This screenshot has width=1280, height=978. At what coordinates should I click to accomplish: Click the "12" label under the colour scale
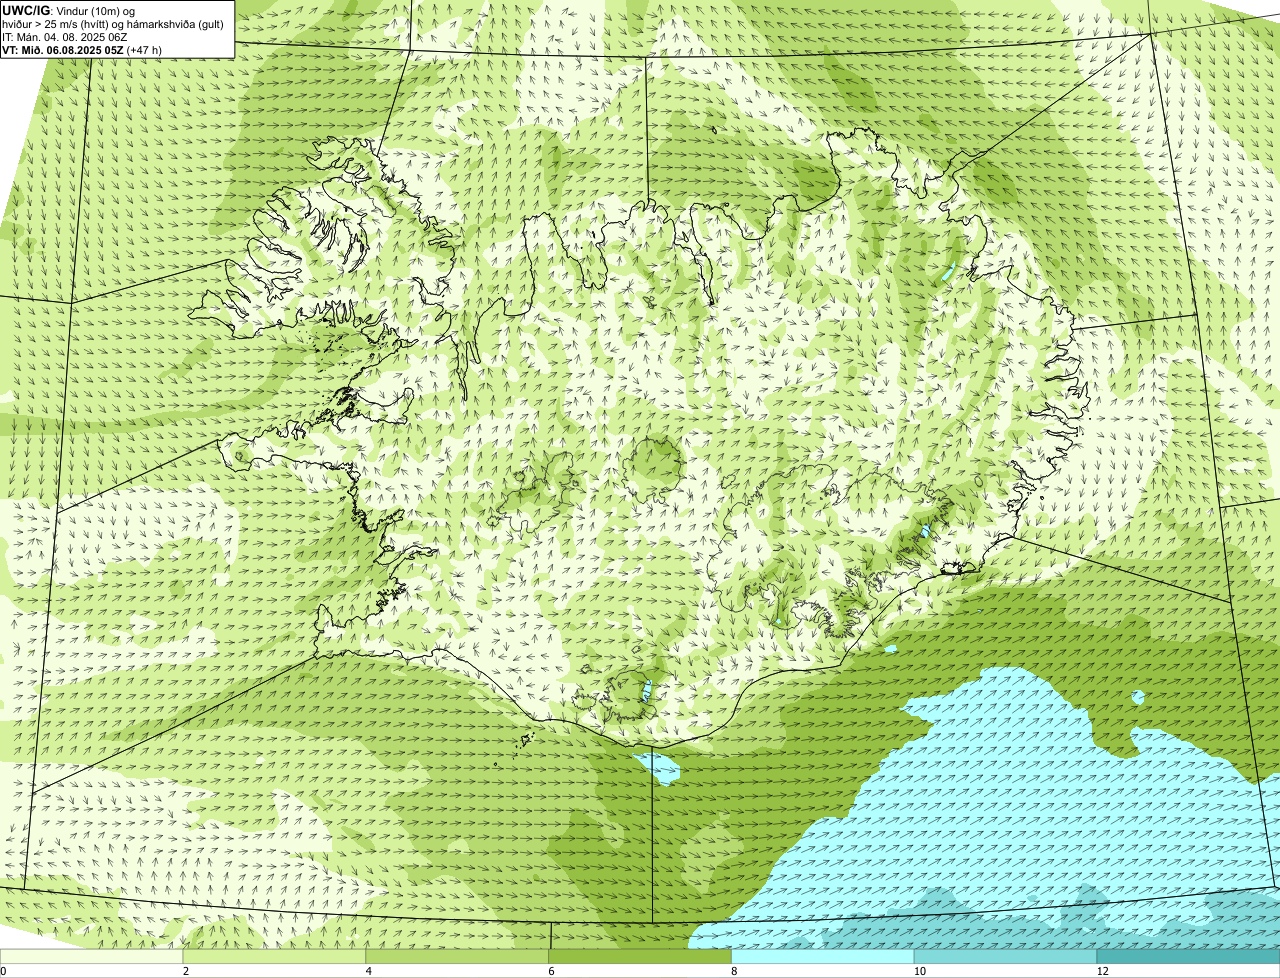[x=1101, y=971]
